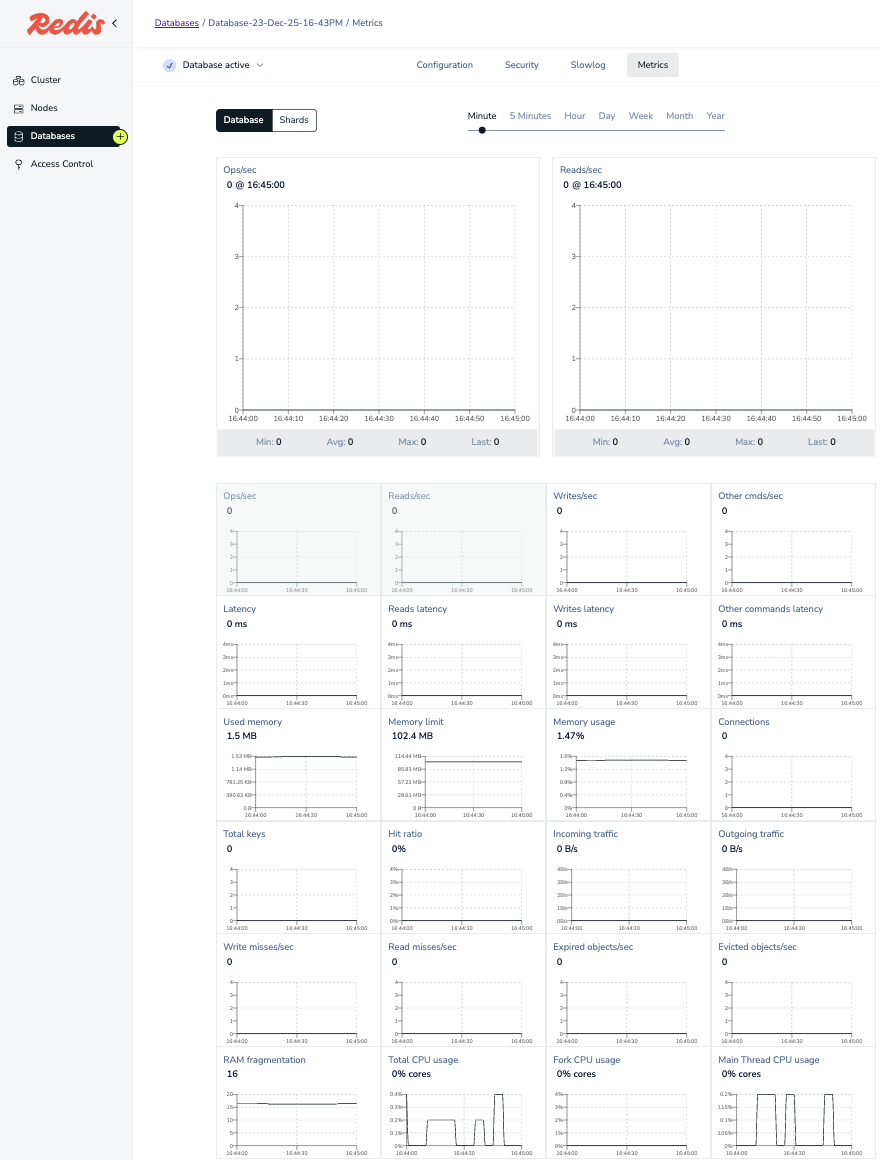Set the time range to 5 Minutes
This screenshot has height=1160, width=880.
click(x=530, y=116)
